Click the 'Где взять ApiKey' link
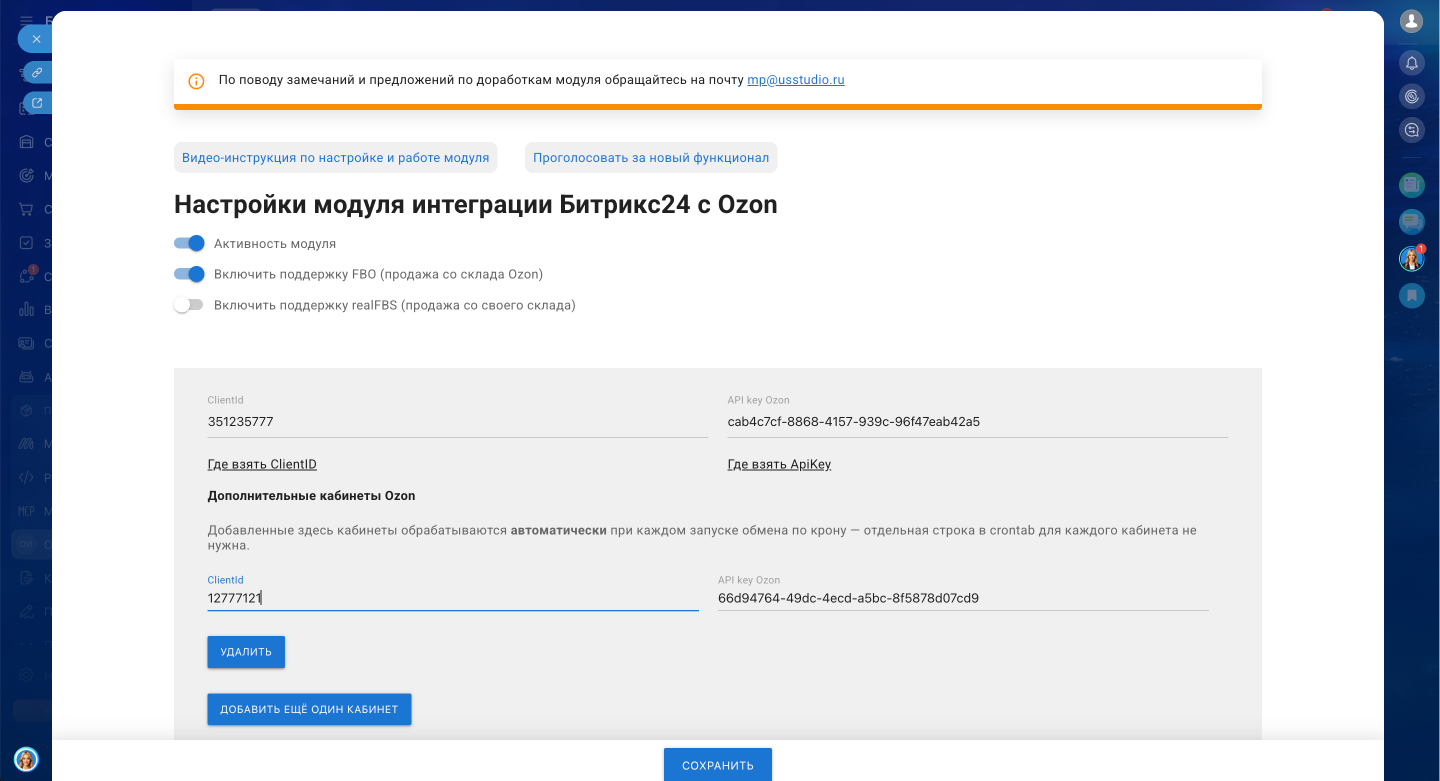Screen dimensions: 1440x781 (x=779, y=464)
